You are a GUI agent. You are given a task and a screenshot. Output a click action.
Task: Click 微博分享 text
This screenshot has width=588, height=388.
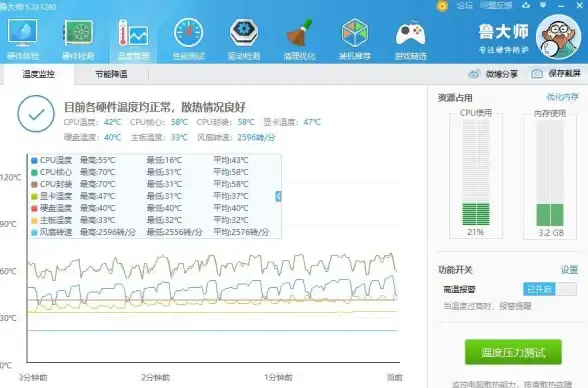(502, 74)
